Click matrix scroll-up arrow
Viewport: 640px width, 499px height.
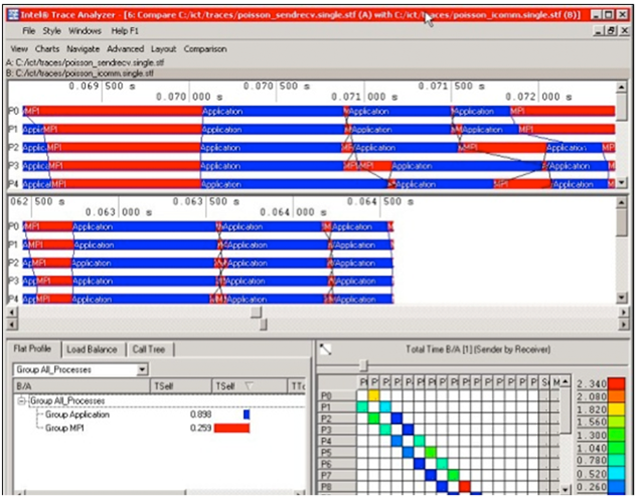click(x=565, y=382)
